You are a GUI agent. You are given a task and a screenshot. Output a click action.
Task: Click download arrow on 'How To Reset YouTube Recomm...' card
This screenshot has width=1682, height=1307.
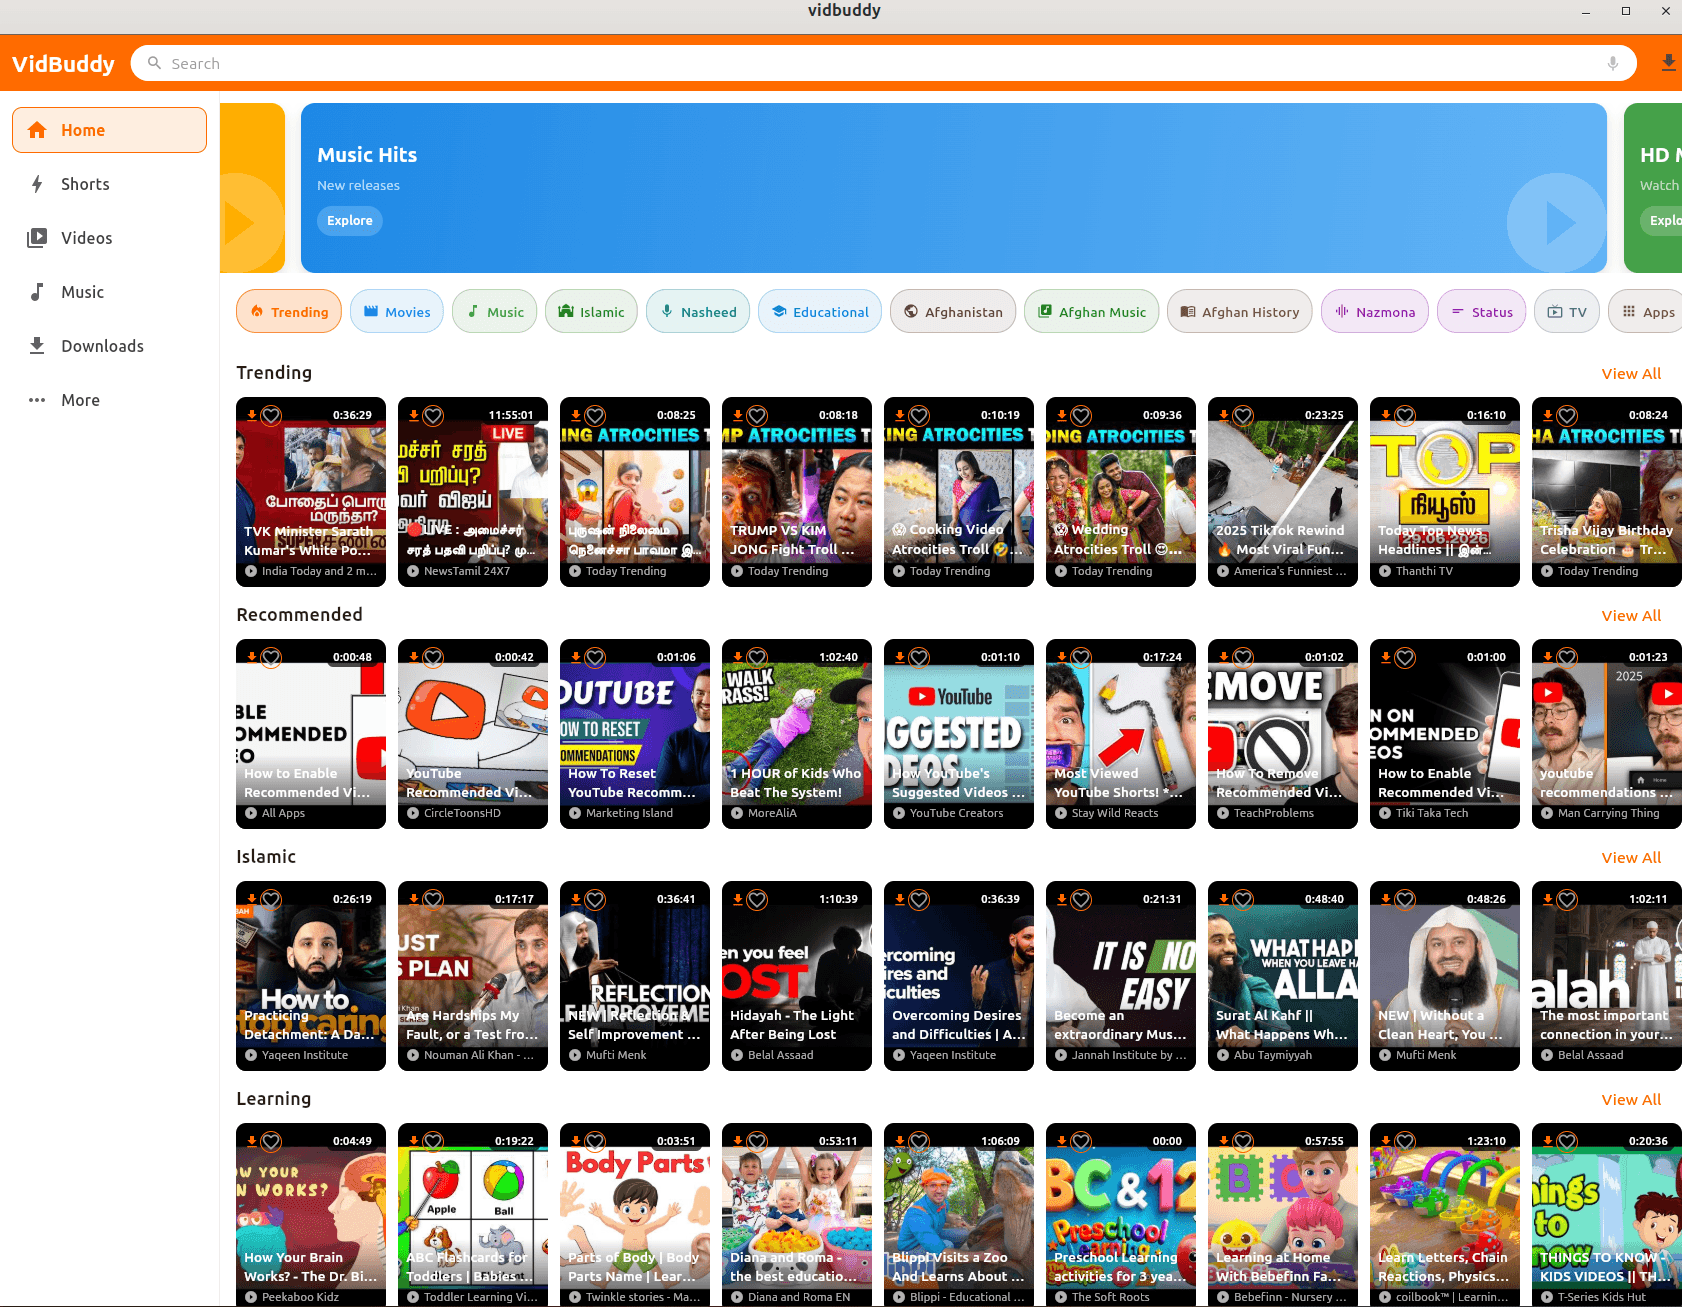(576, 657)
